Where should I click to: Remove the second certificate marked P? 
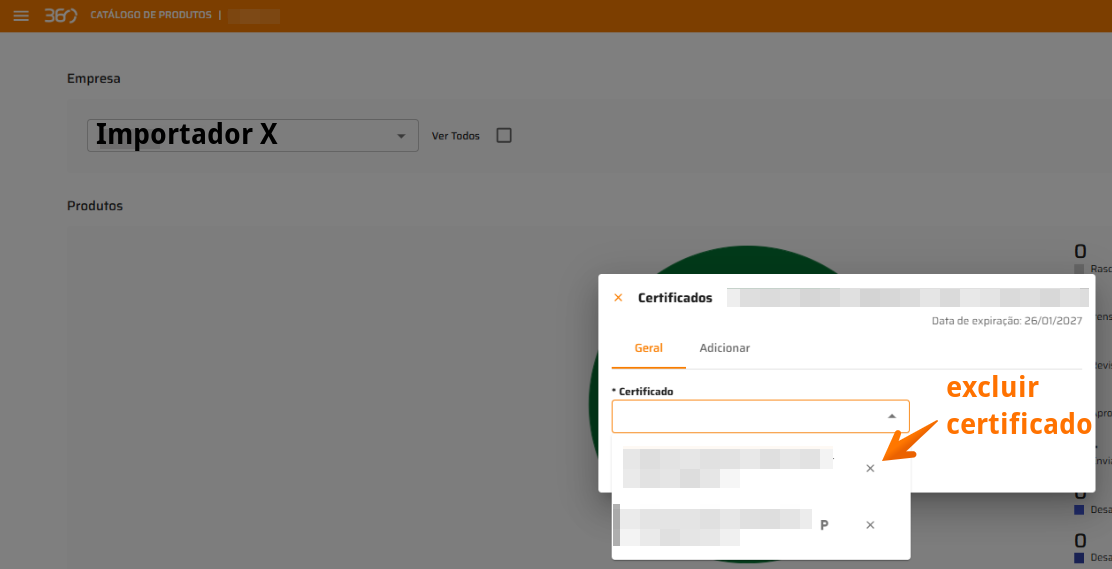click(x=870, y=525)
